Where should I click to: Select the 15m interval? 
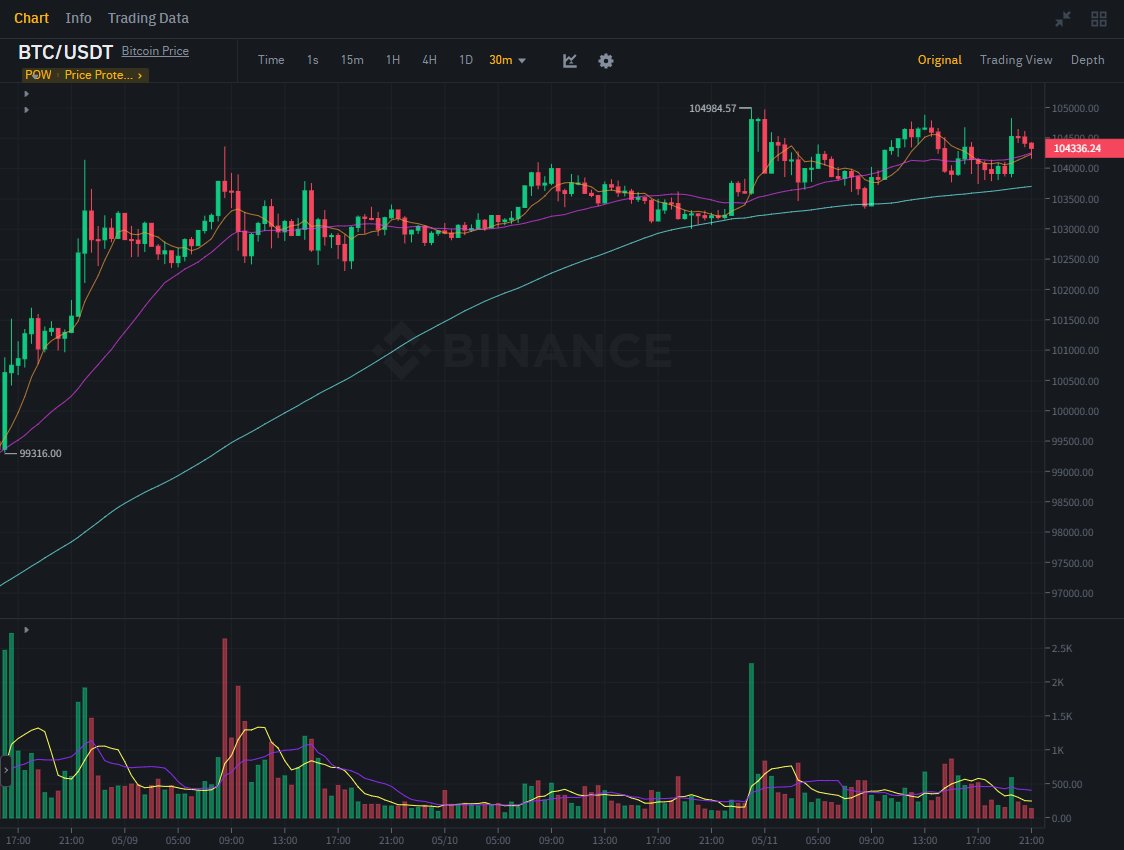coord(352,60)
